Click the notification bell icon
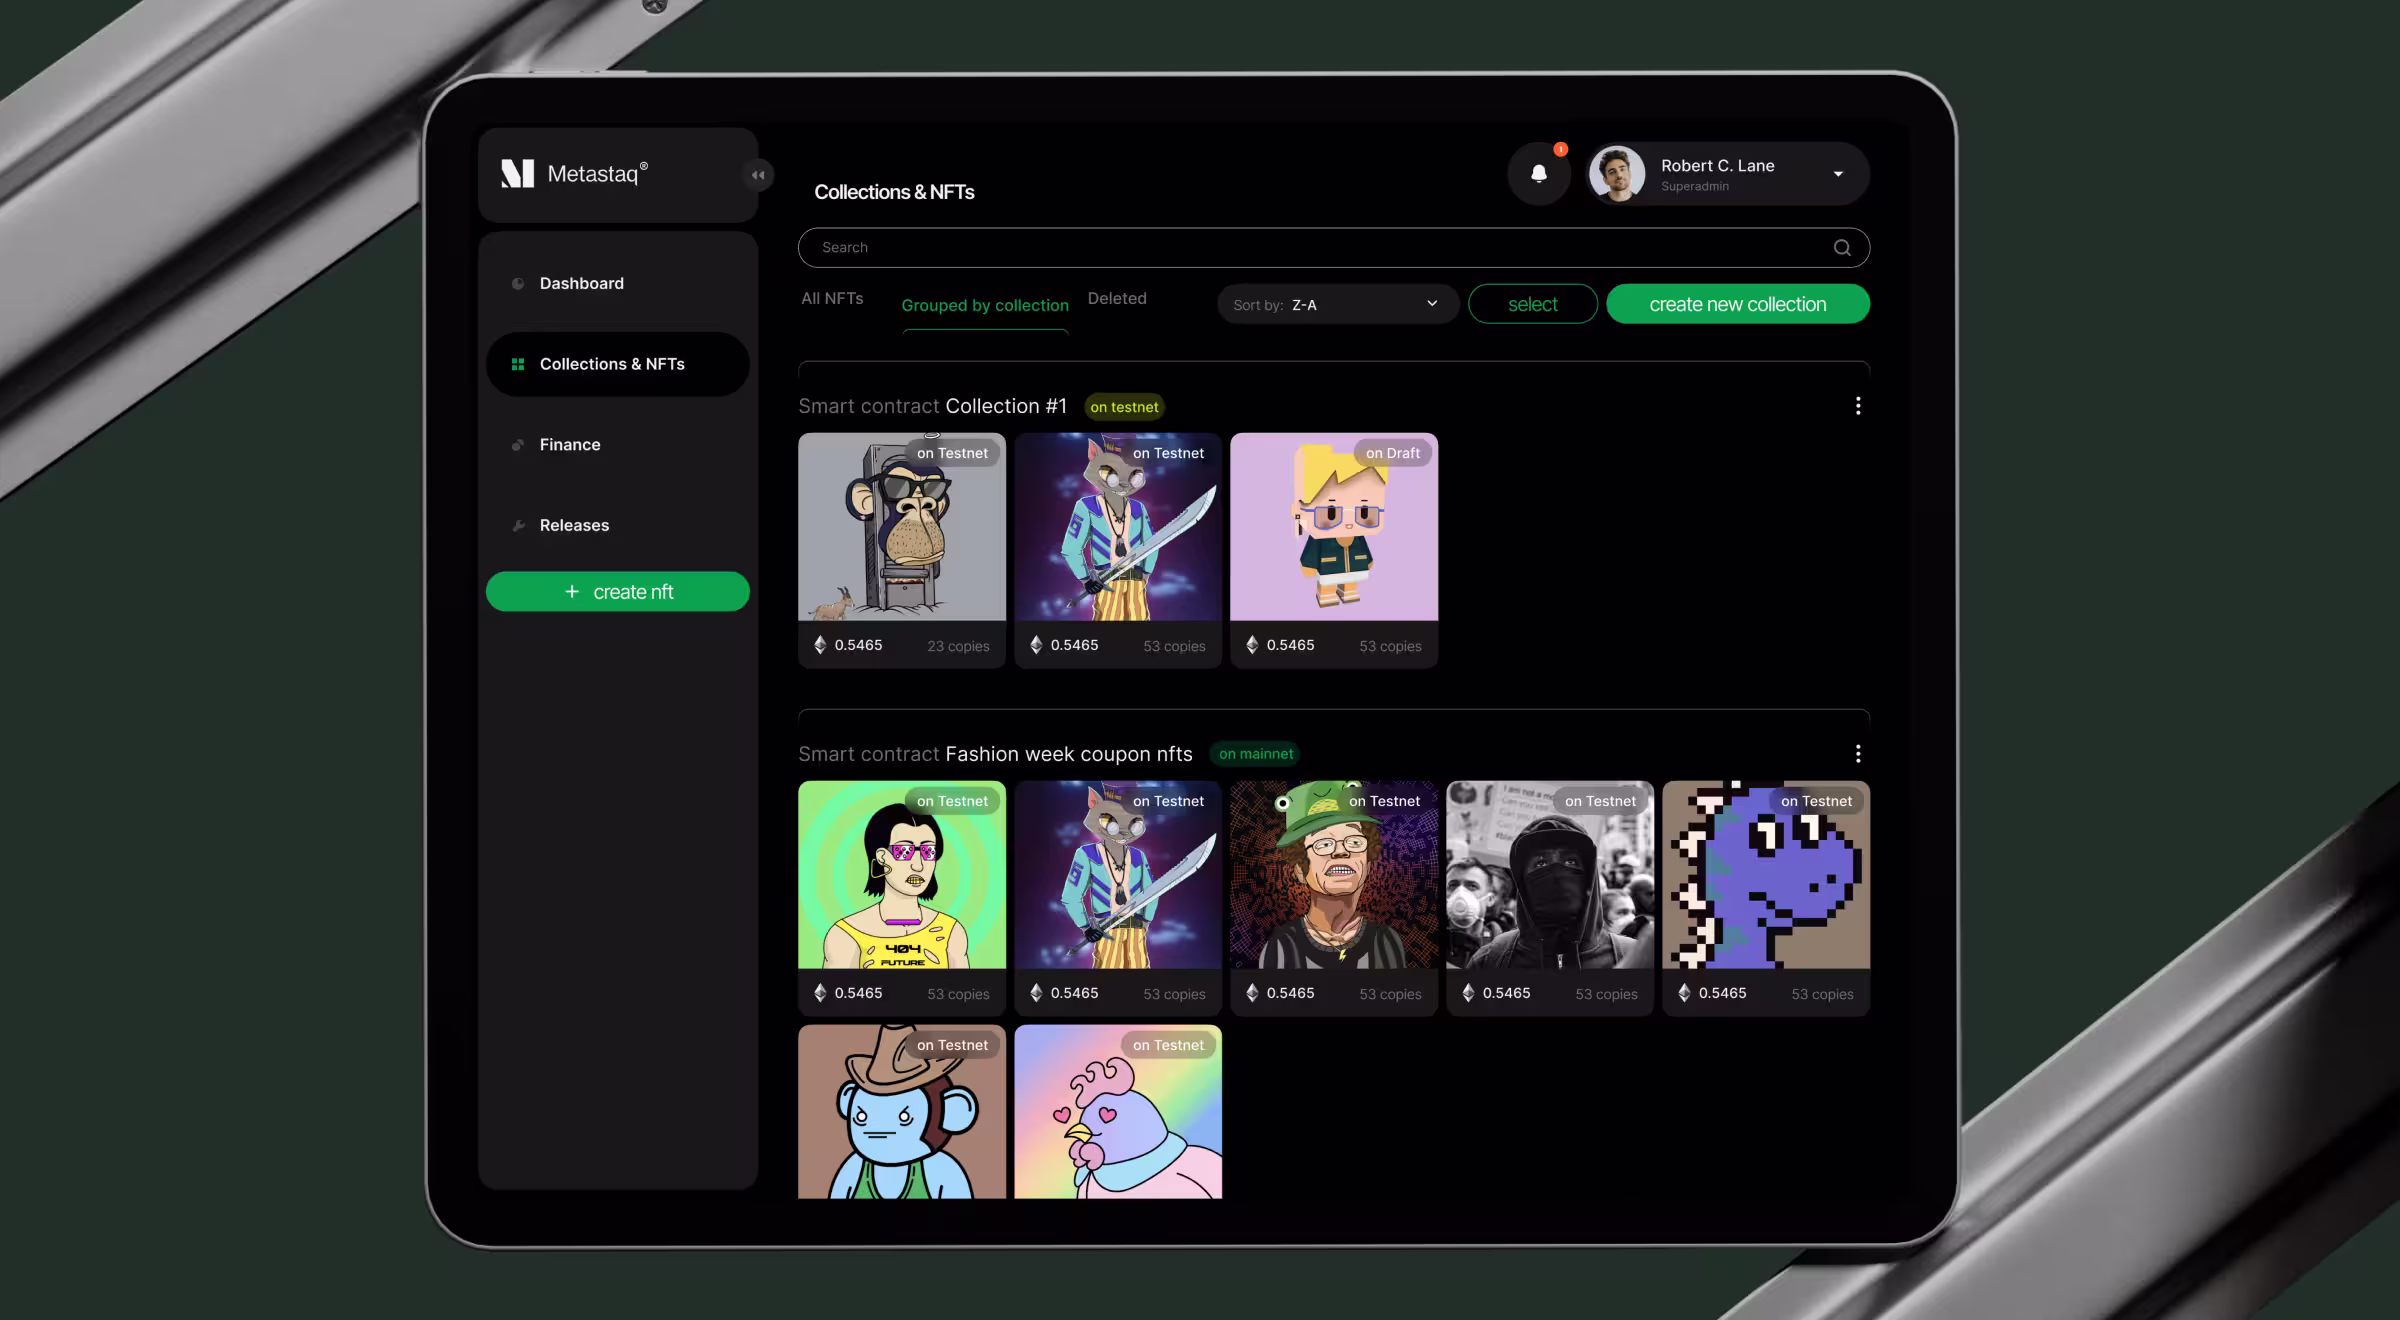Screen dimensions: 2400x1320 point(1539,173)
